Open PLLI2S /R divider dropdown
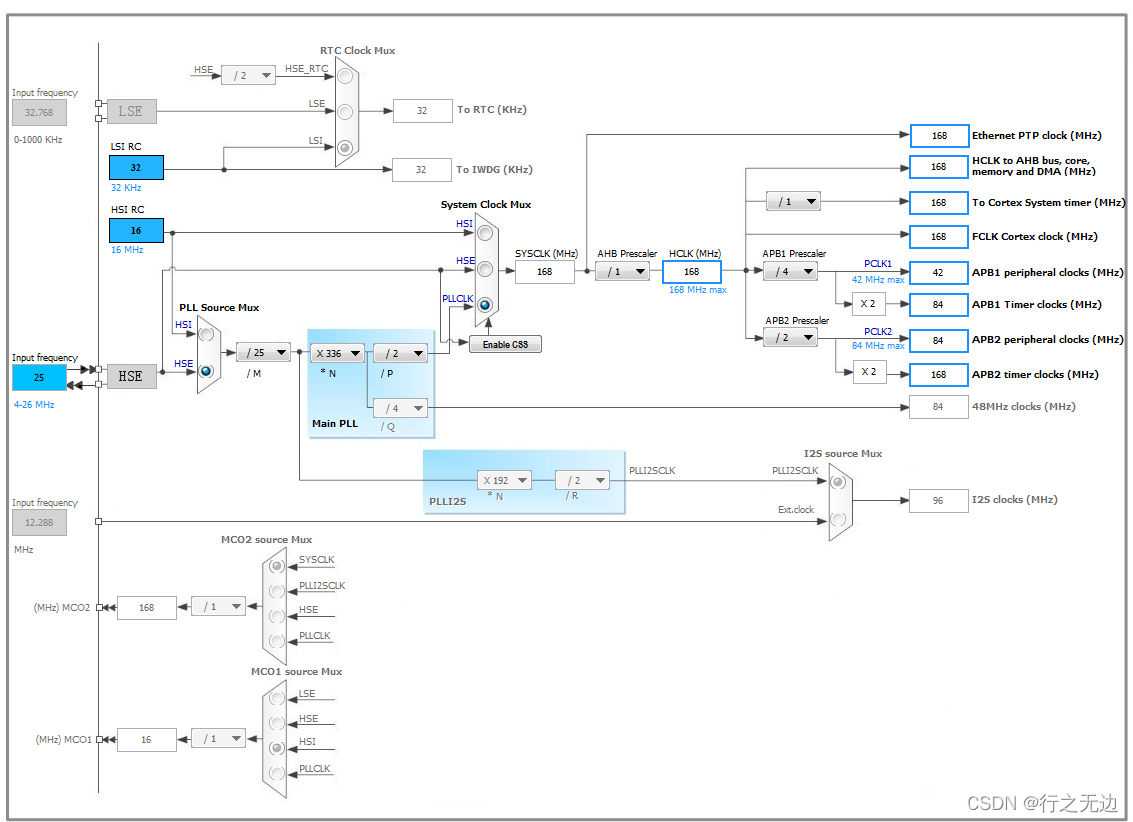This screenshot has height=822, width=1133. (582, 480)
